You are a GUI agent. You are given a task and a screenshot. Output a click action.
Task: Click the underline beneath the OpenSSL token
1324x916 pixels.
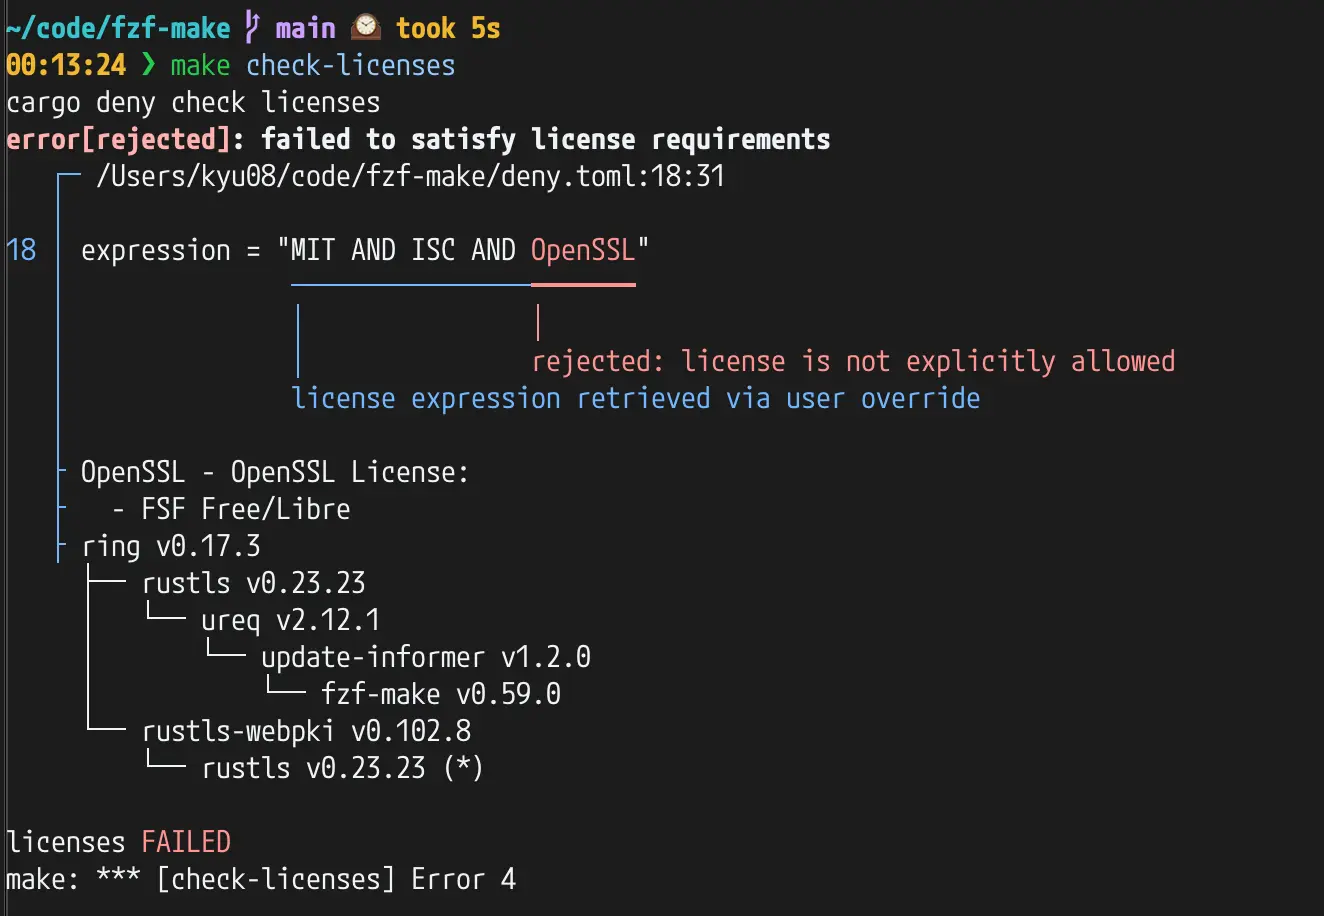point(583,287)
